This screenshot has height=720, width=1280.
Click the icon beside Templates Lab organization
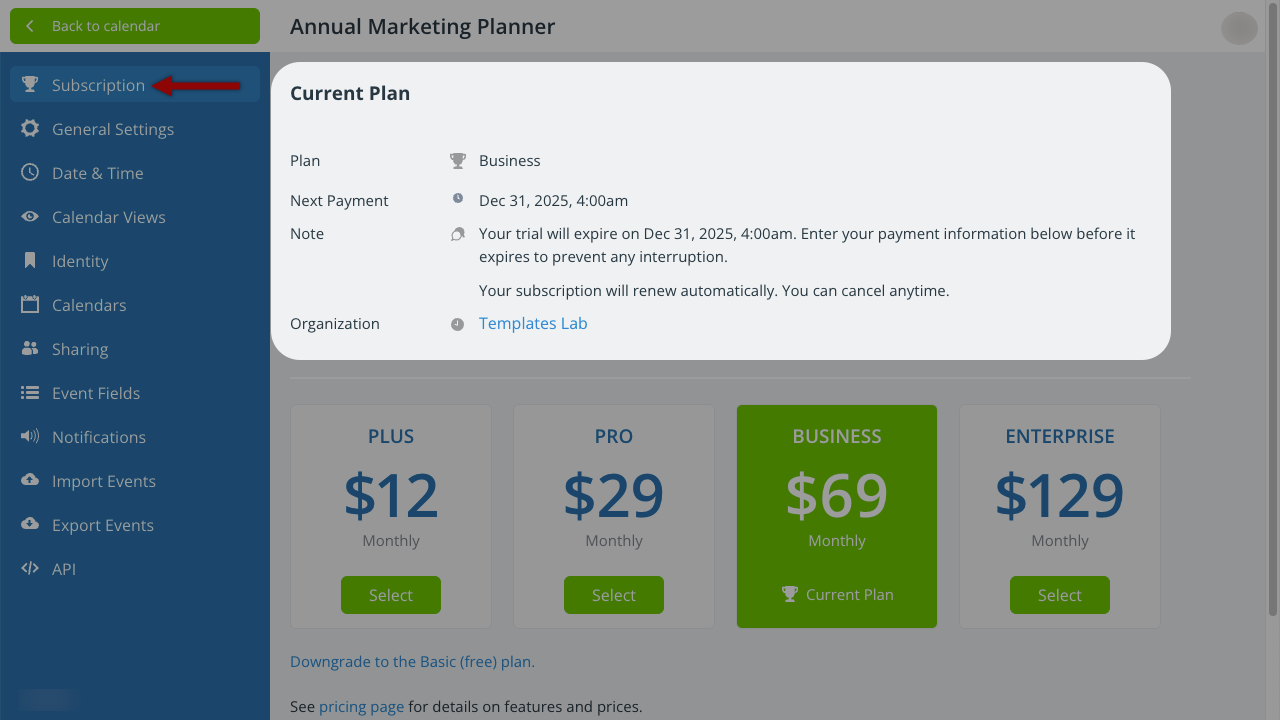(x=457, y=324)
